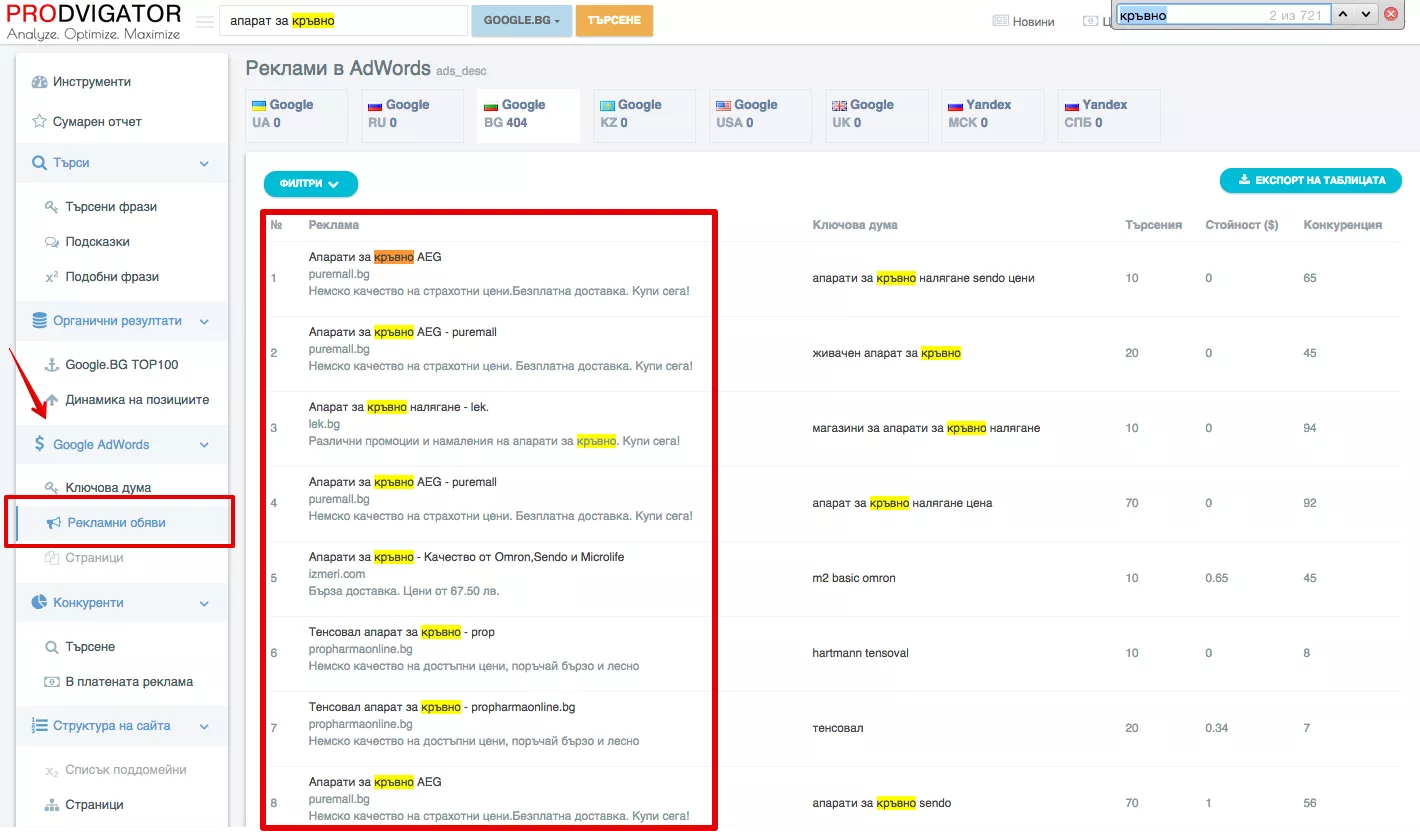Click the megaphone icon for Рекламни обяви
The height and width of the screenshot is (834, 1420).
pos(54,523)
